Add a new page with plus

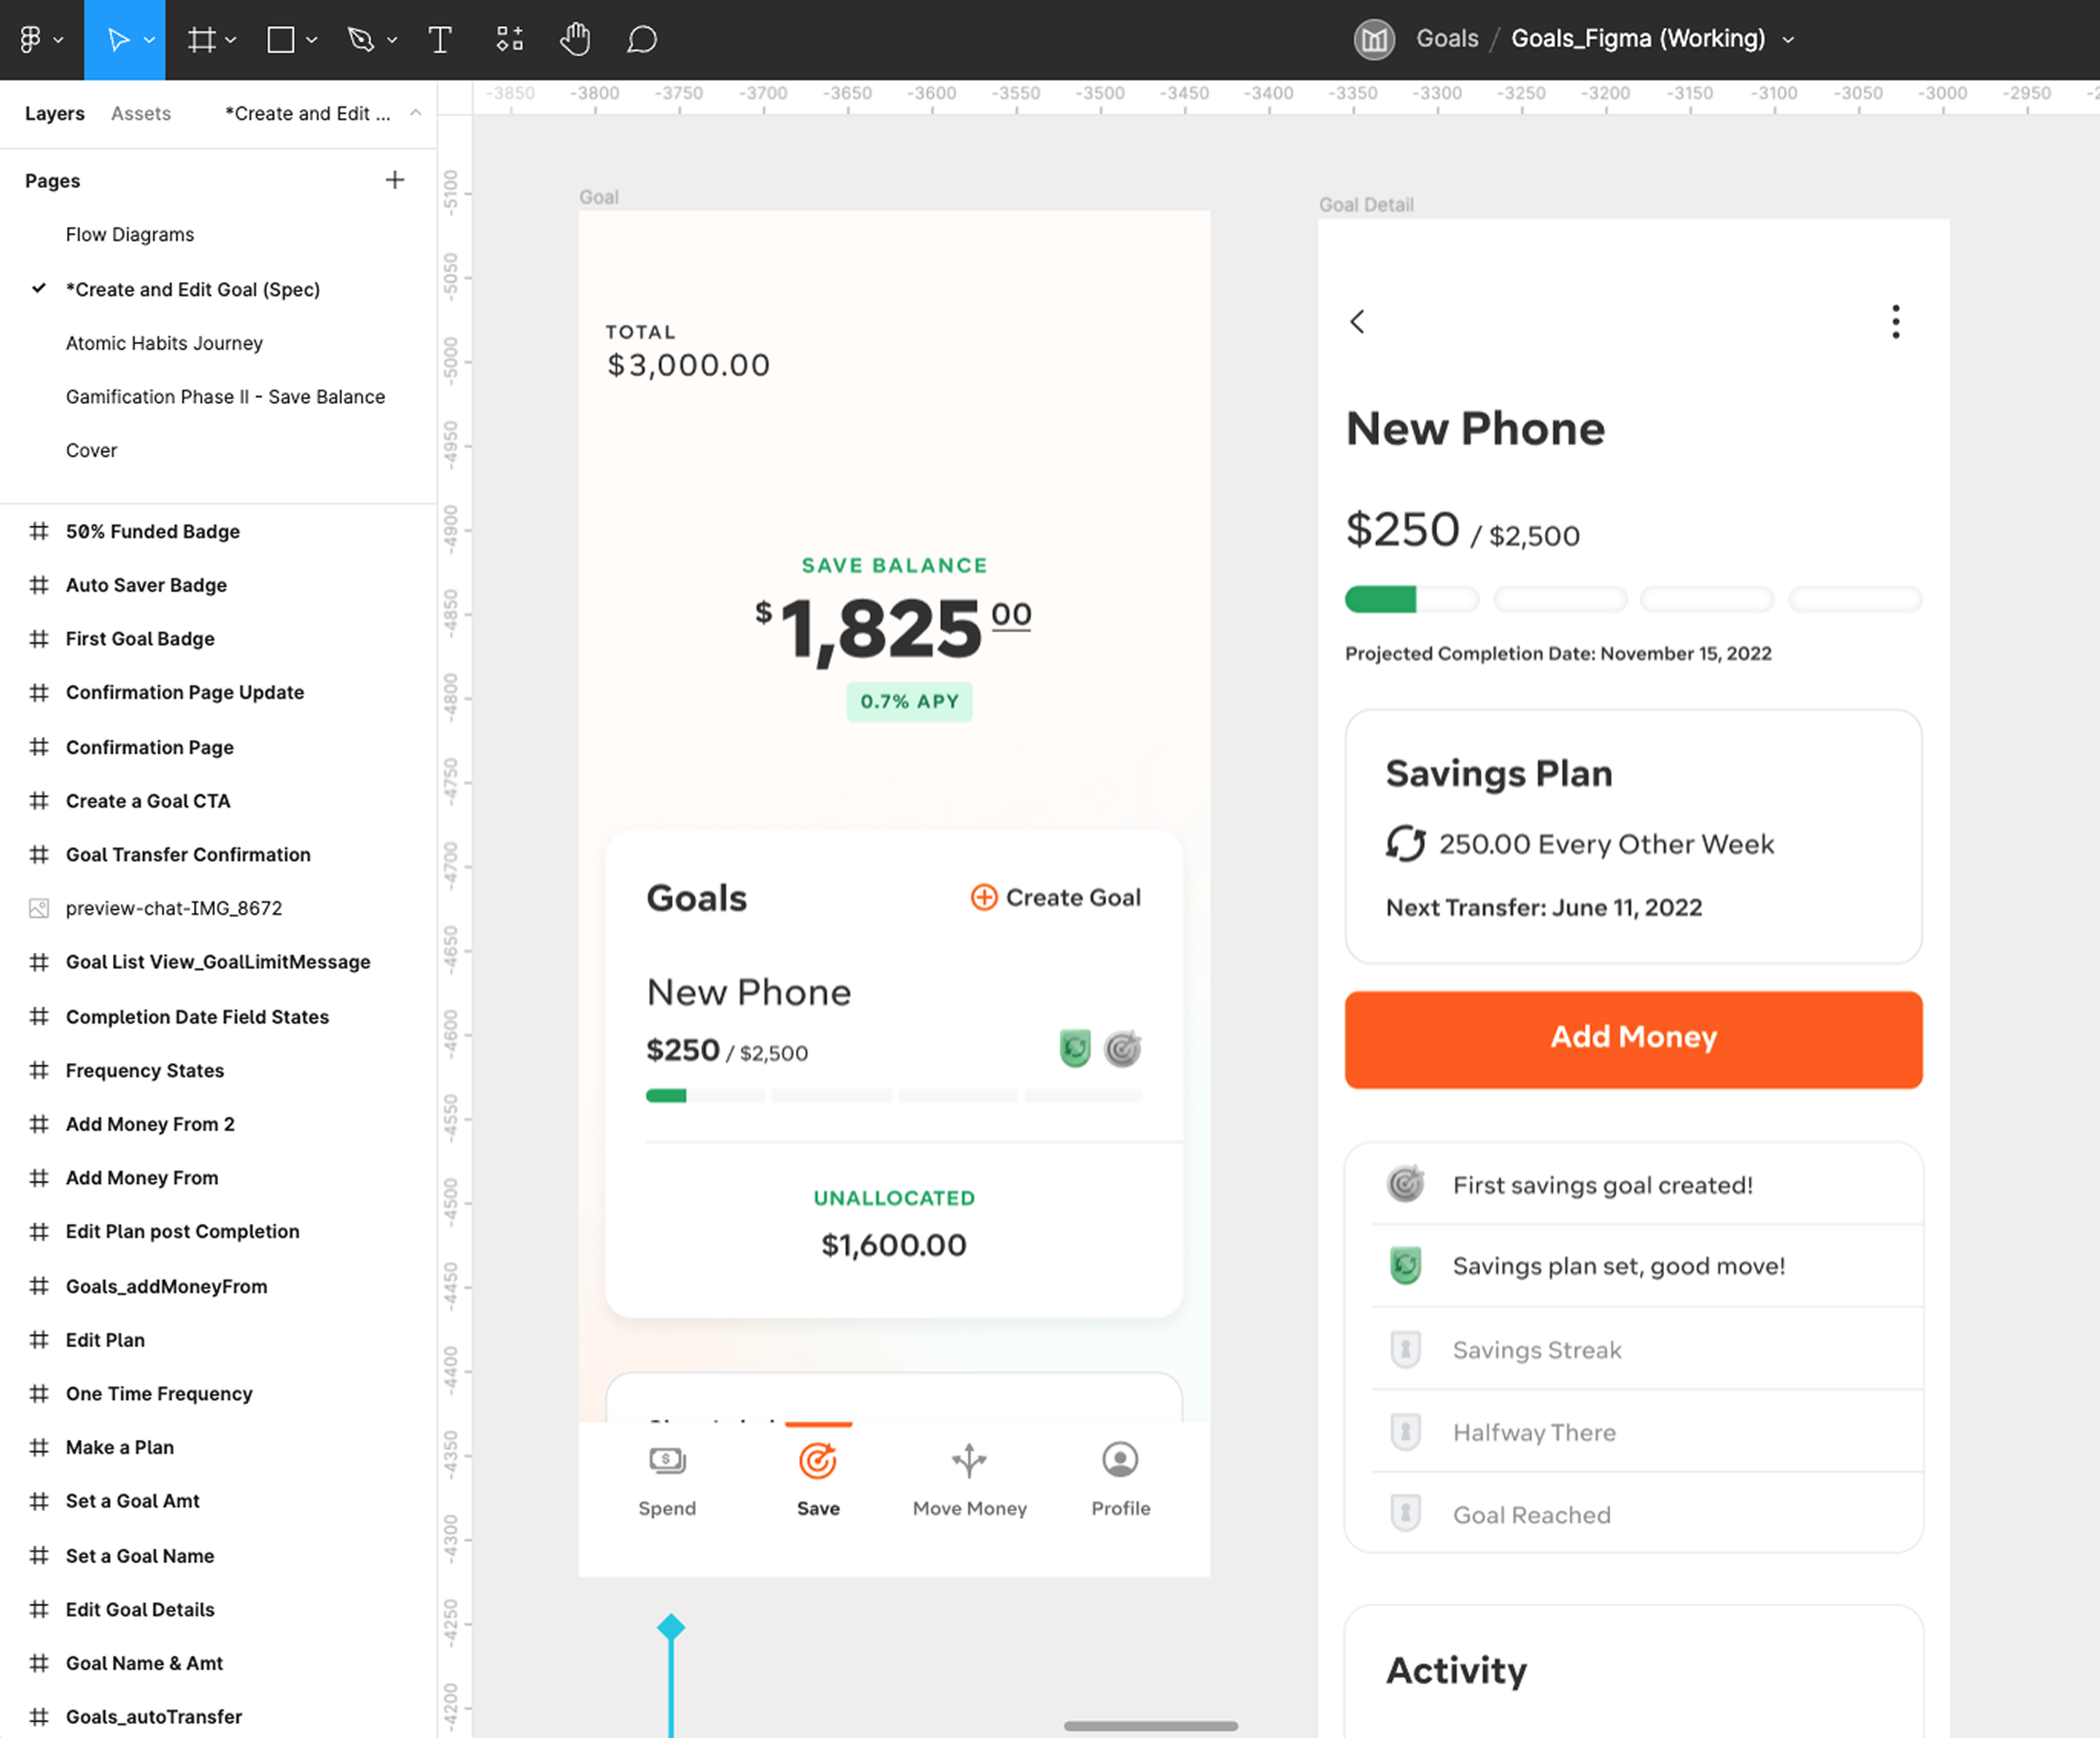pos(395,180)
